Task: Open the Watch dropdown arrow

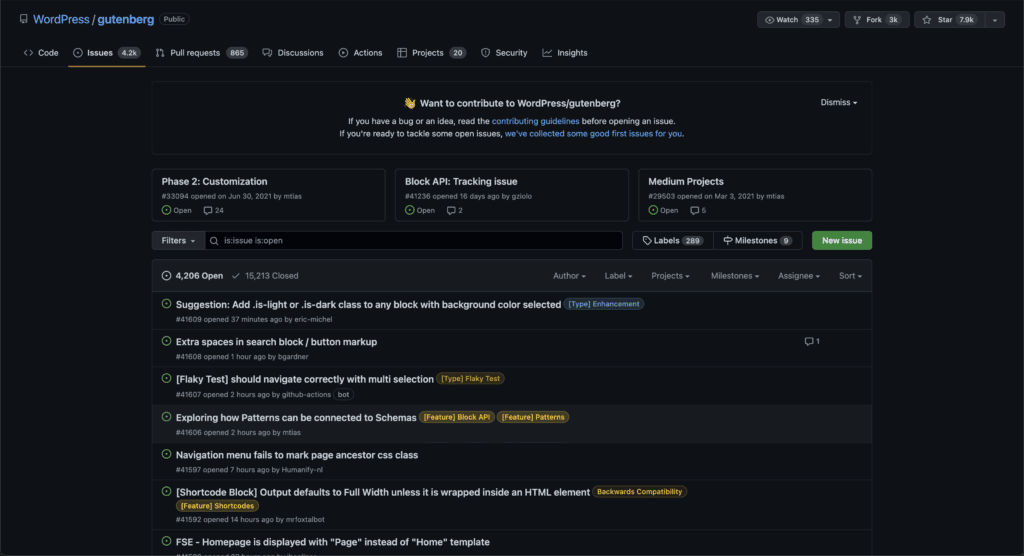Action: [830, 20]
